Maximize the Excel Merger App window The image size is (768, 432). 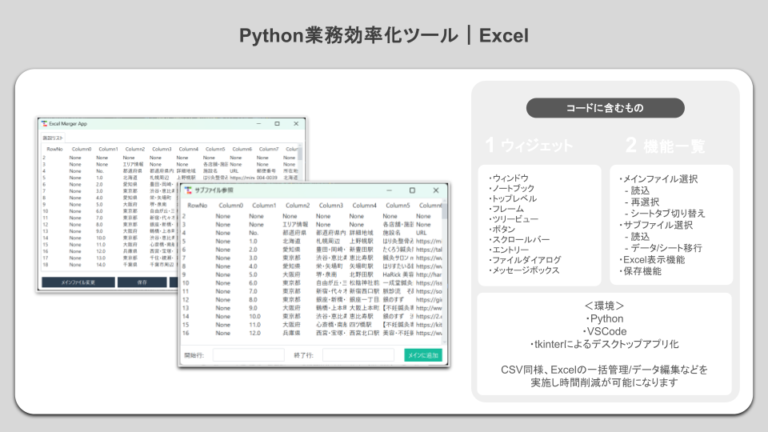tap(277, 123)
